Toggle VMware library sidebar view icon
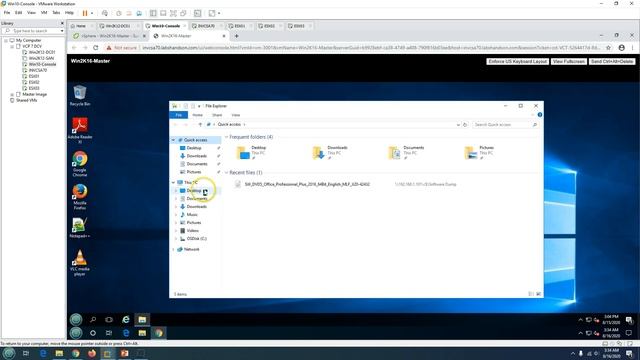640x360 pixels. tap(153, 13)
